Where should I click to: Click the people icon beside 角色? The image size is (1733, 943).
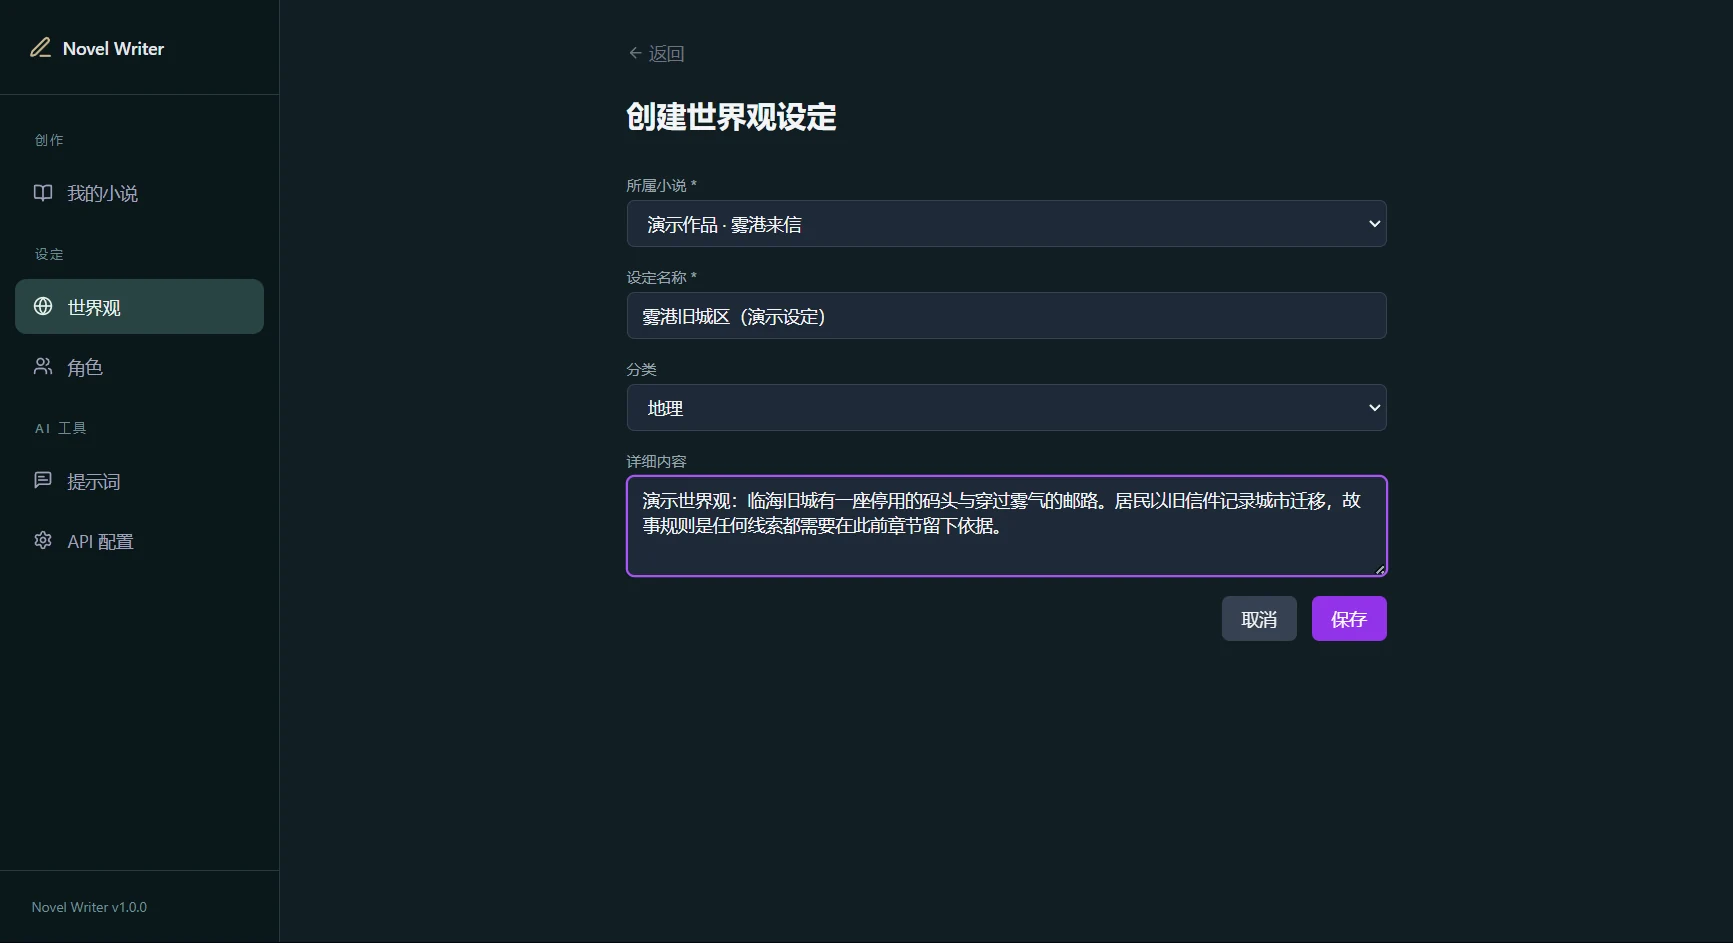point(43,367)
